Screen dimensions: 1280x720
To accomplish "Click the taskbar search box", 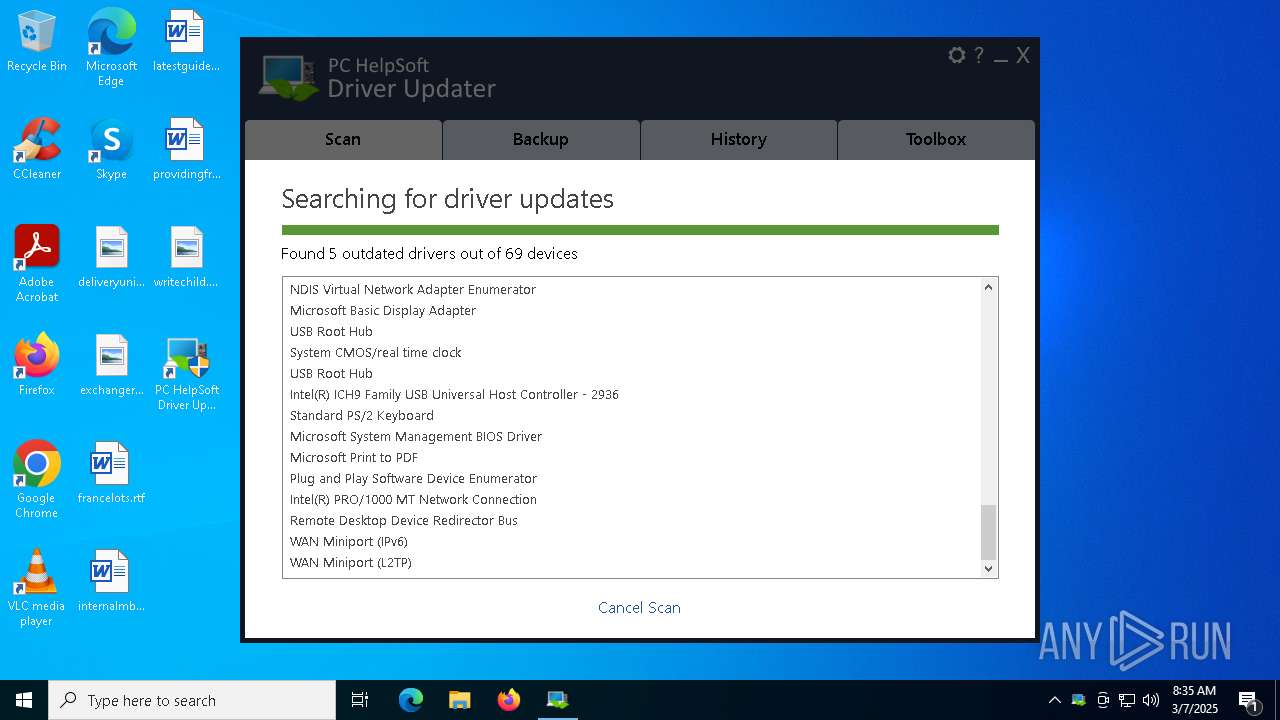I will click(x=192, y=700).
